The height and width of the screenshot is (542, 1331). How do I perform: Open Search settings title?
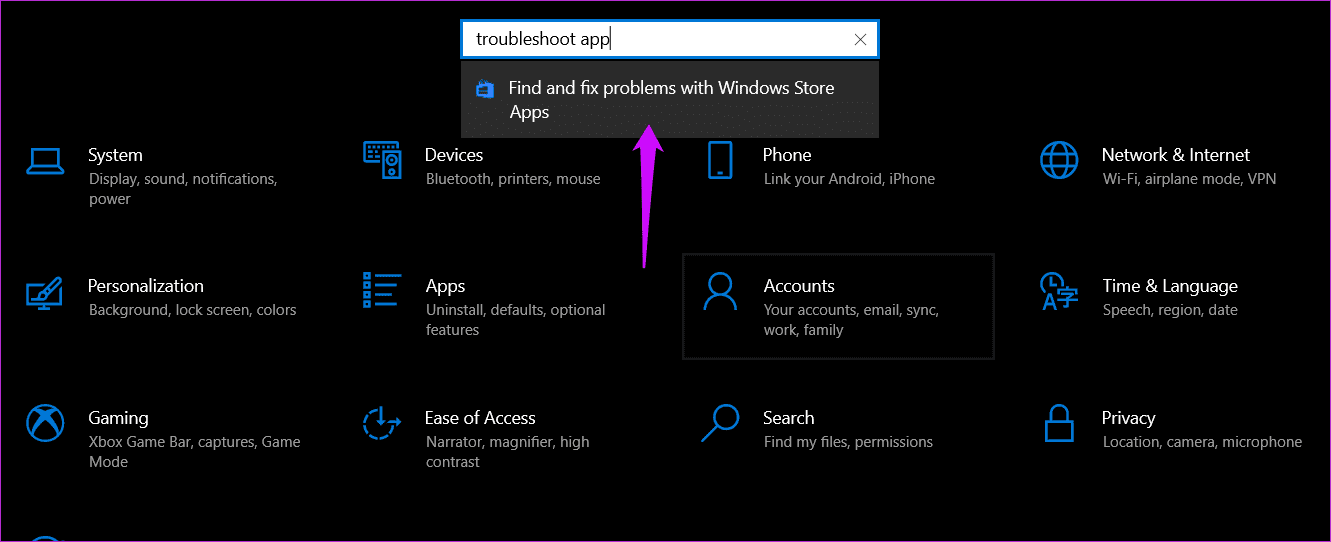(789, 418)
